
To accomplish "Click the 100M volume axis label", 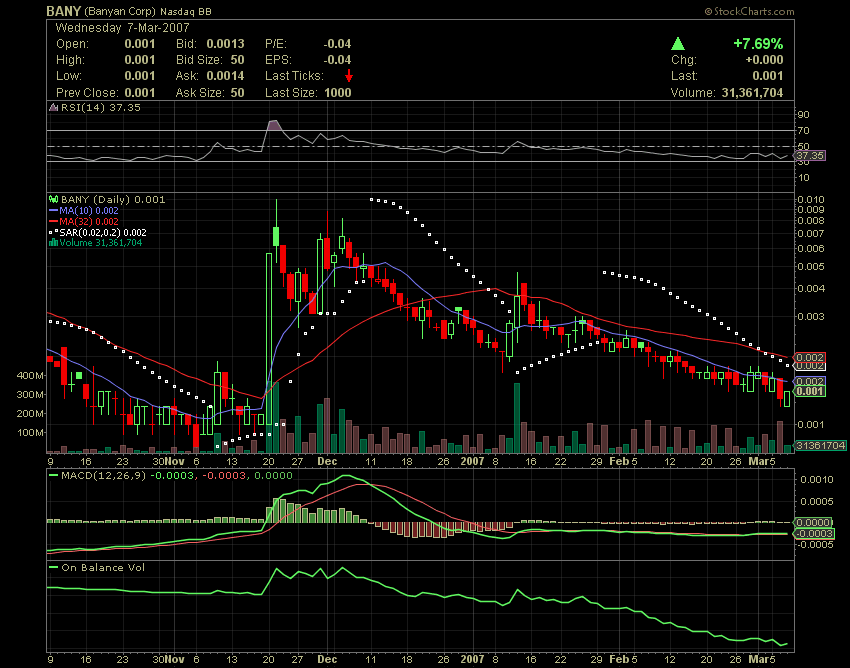I will coord(30,433).
